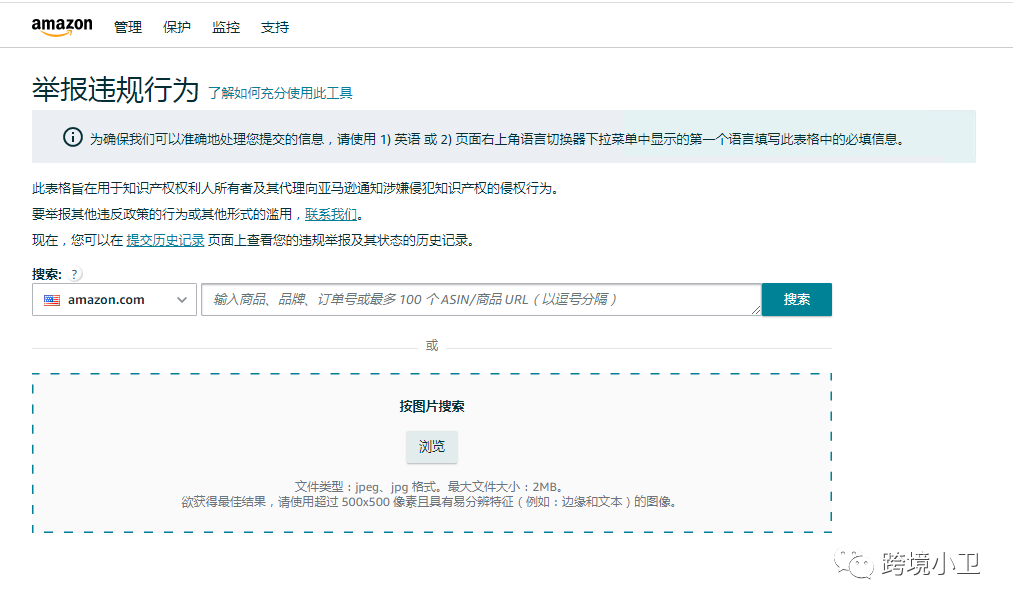The image size is (1013, 608).
Task: Click the 举报违规行为 page title
Action: click(116, 89)
